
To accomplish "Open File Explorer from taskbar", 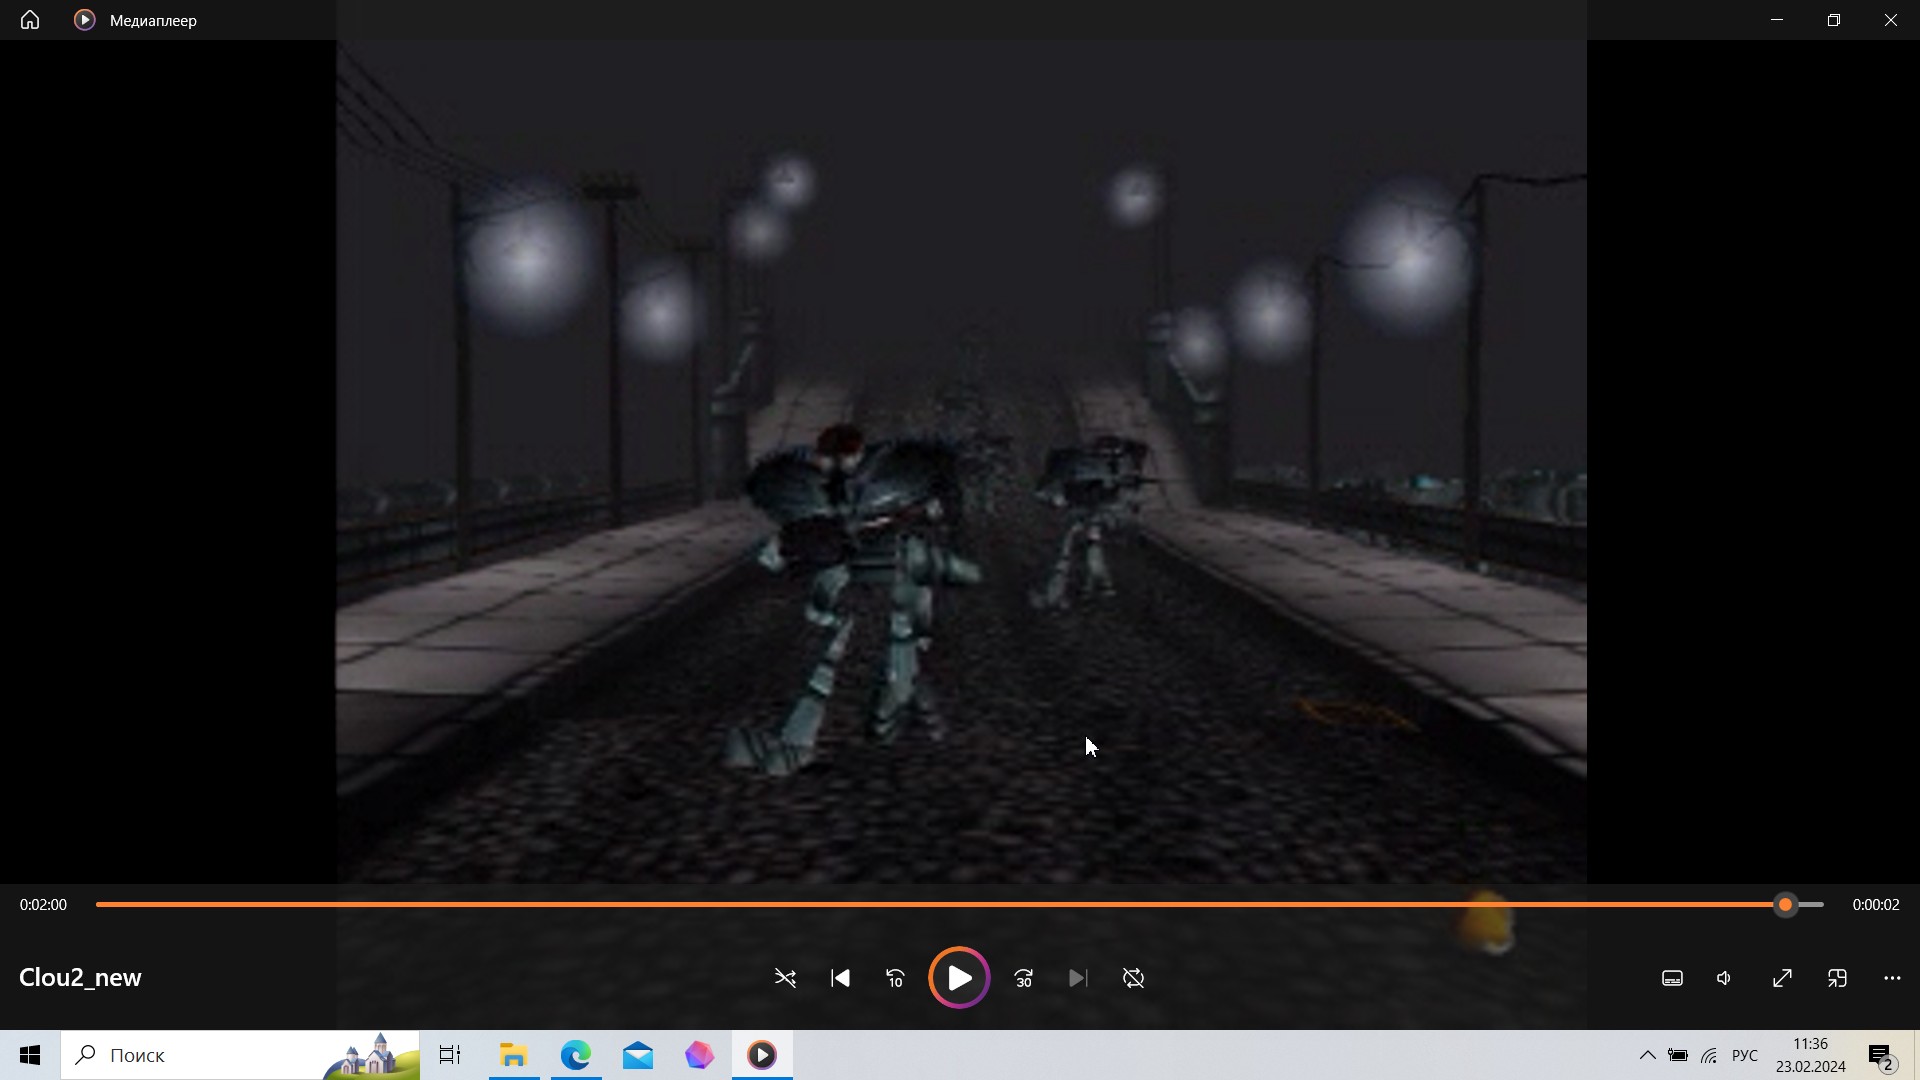I will coord(513,1055).
